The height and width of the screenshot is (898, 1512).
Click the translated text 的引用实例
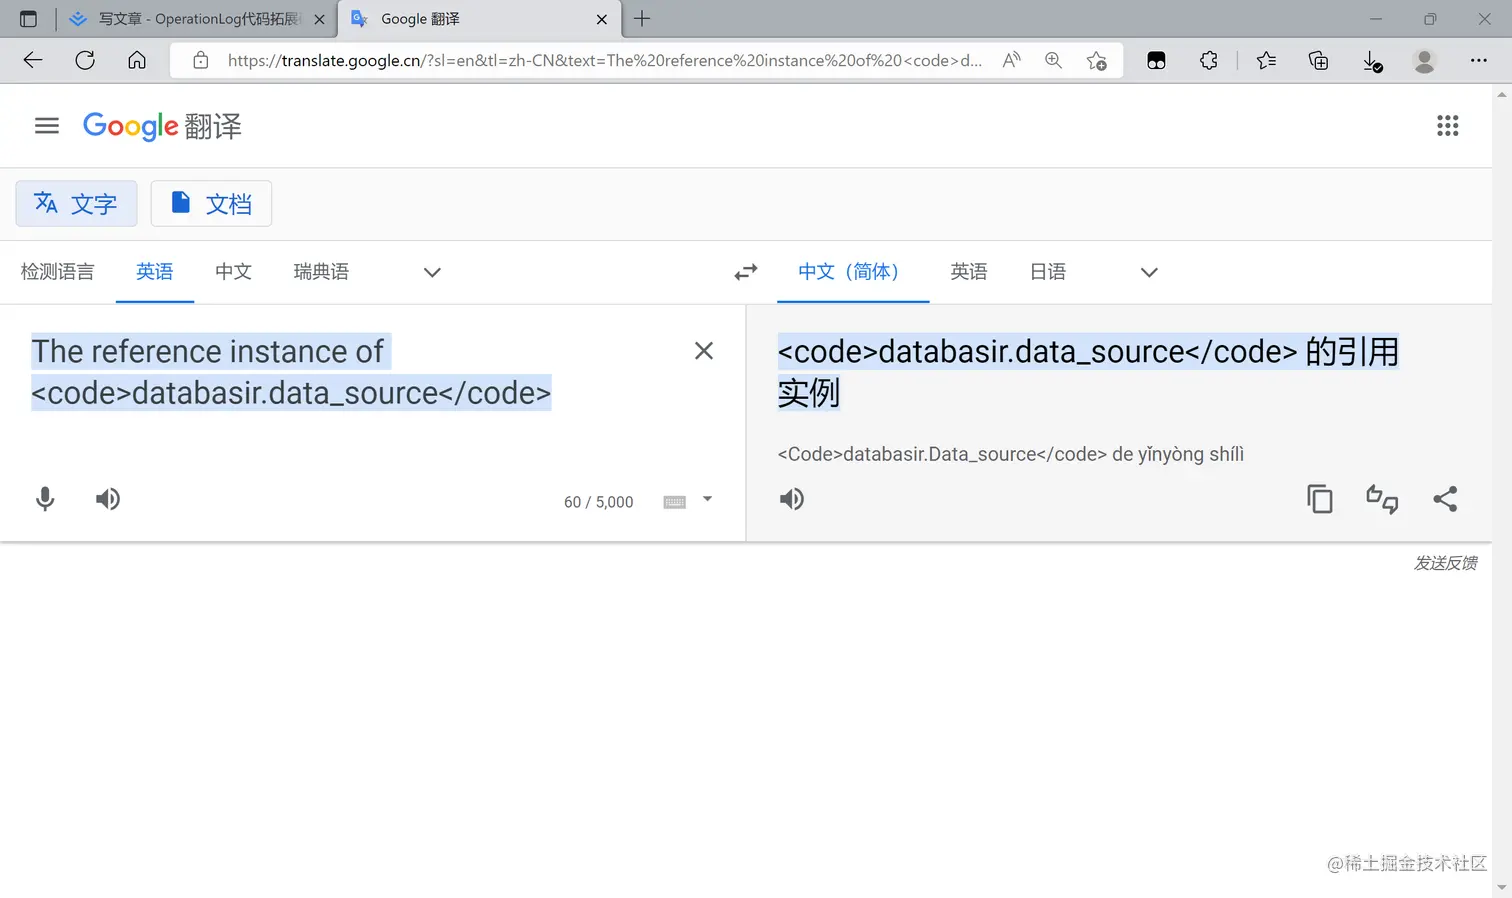click(1088, 372)
